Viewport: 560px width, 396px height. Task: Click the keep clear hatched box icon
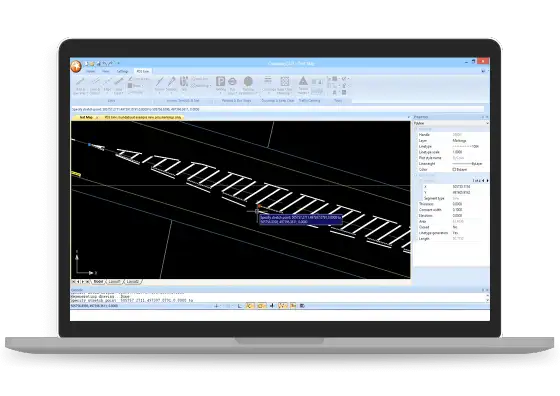(x=284, y=81)
